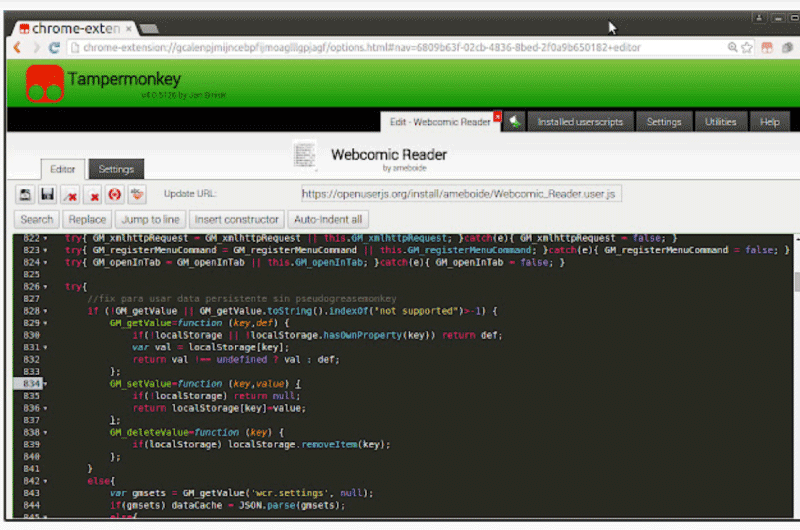The height and width of the screenshot is (530, 800).
Task: Click the Tampermonkey red logo
Action: click(44, 84)
